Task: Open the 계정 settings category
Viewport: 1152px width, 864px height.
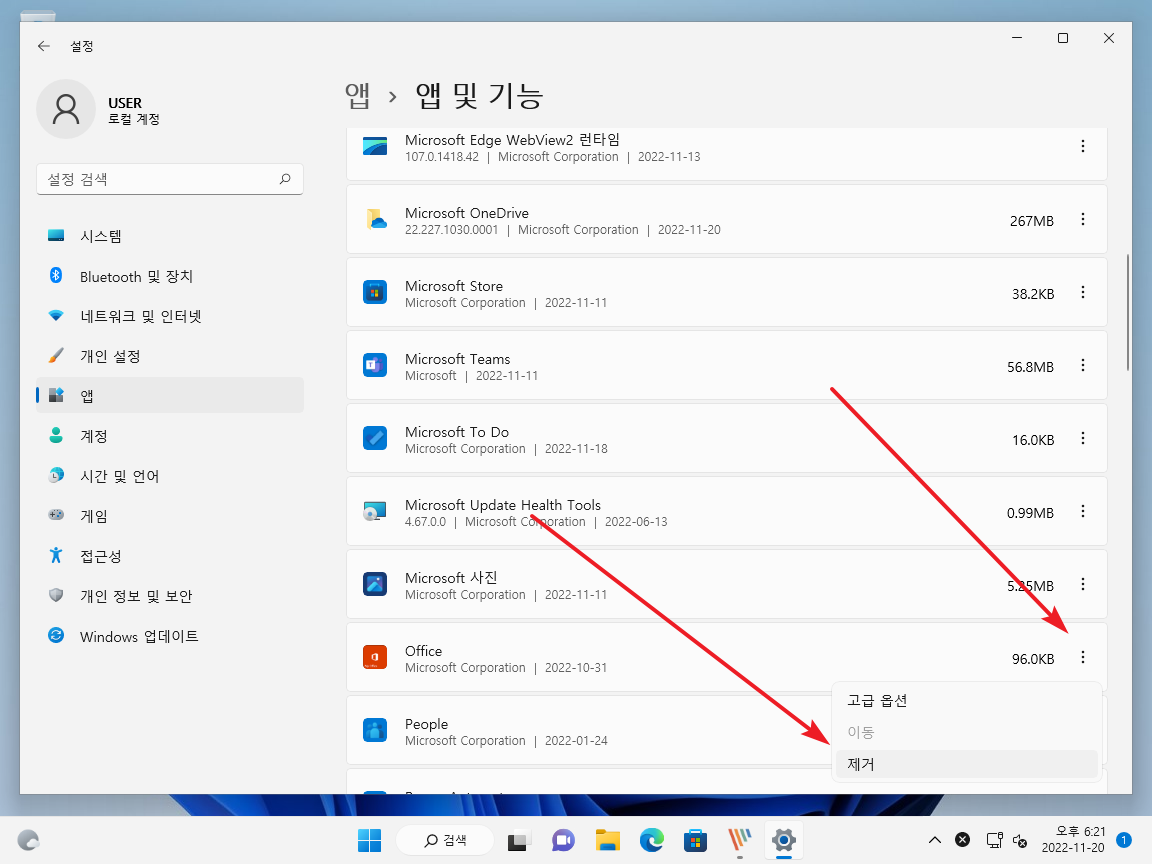Action: [x=170, y=436]
